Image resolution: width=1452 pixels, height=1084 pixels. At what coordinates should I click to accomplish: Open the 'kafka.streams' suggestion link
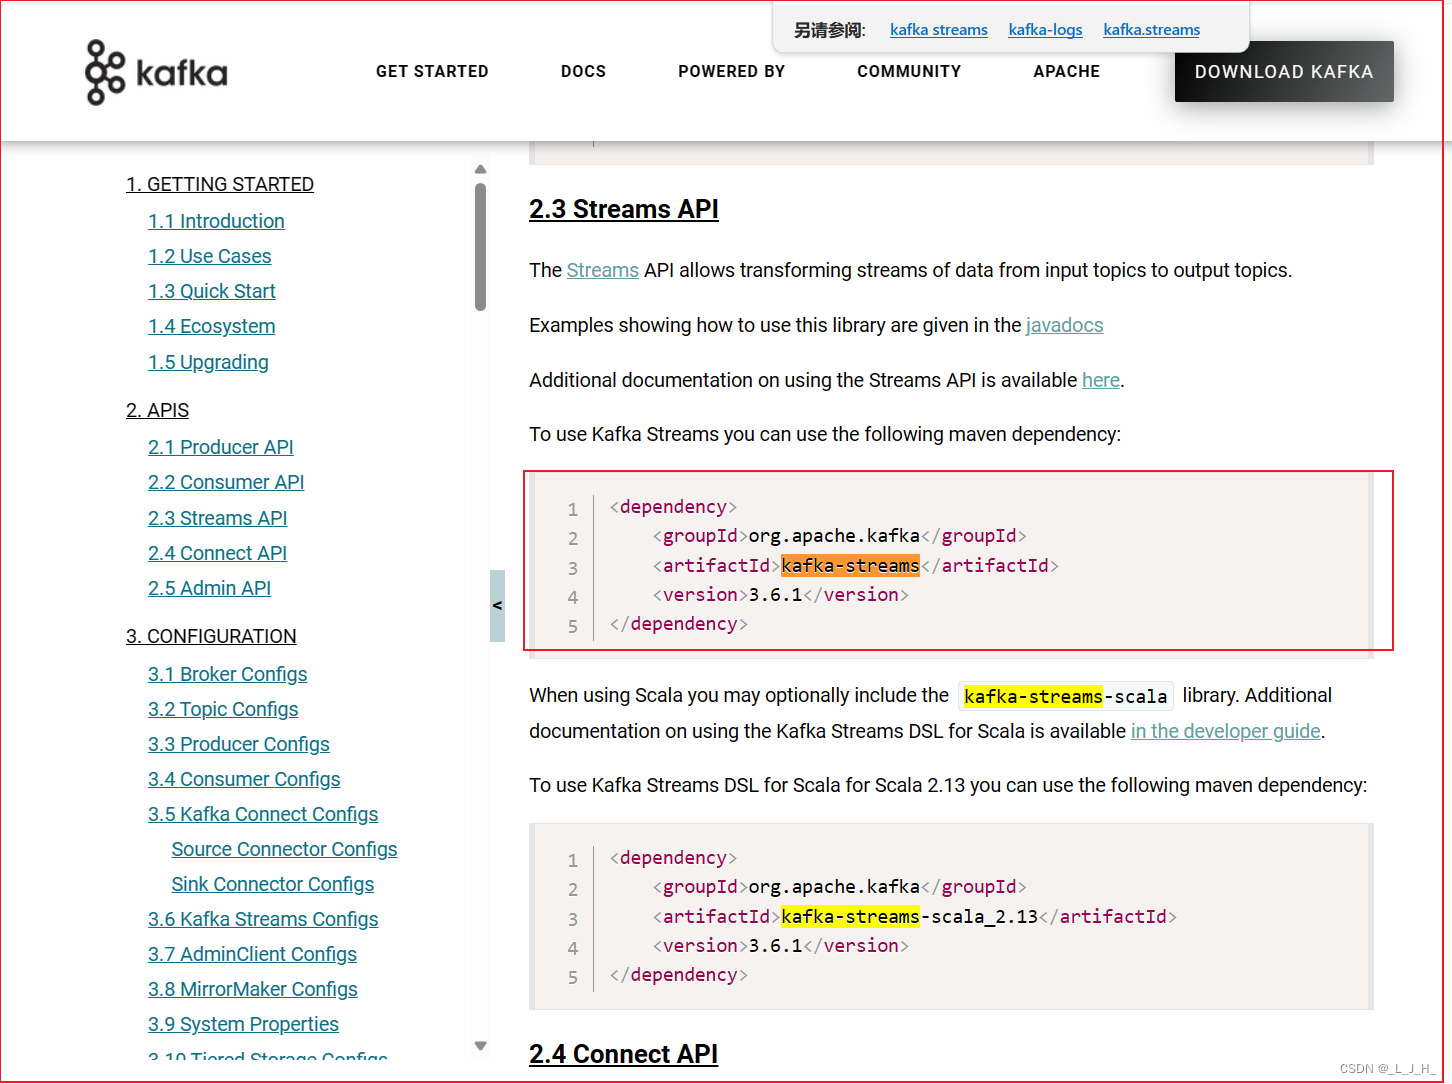(1151, 30)
